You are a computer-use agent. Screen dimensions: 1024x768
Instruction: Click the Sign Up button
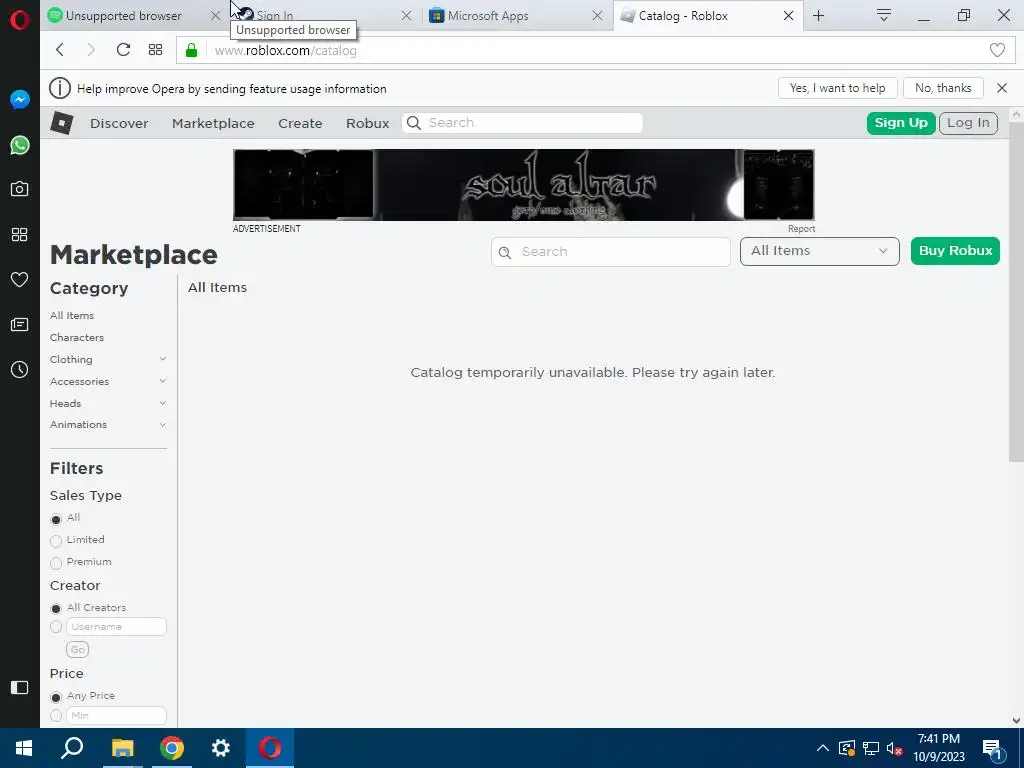(901, 123)
